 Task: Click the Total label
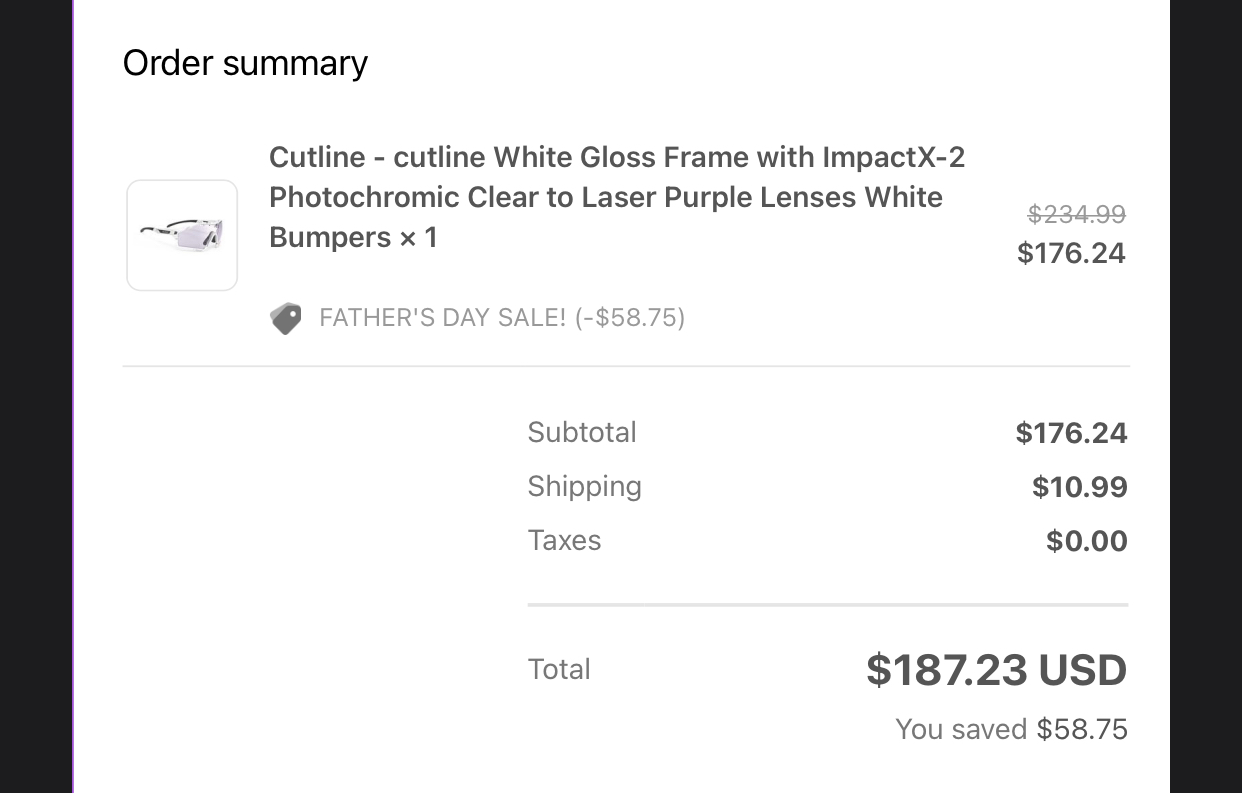coord(559,669)
